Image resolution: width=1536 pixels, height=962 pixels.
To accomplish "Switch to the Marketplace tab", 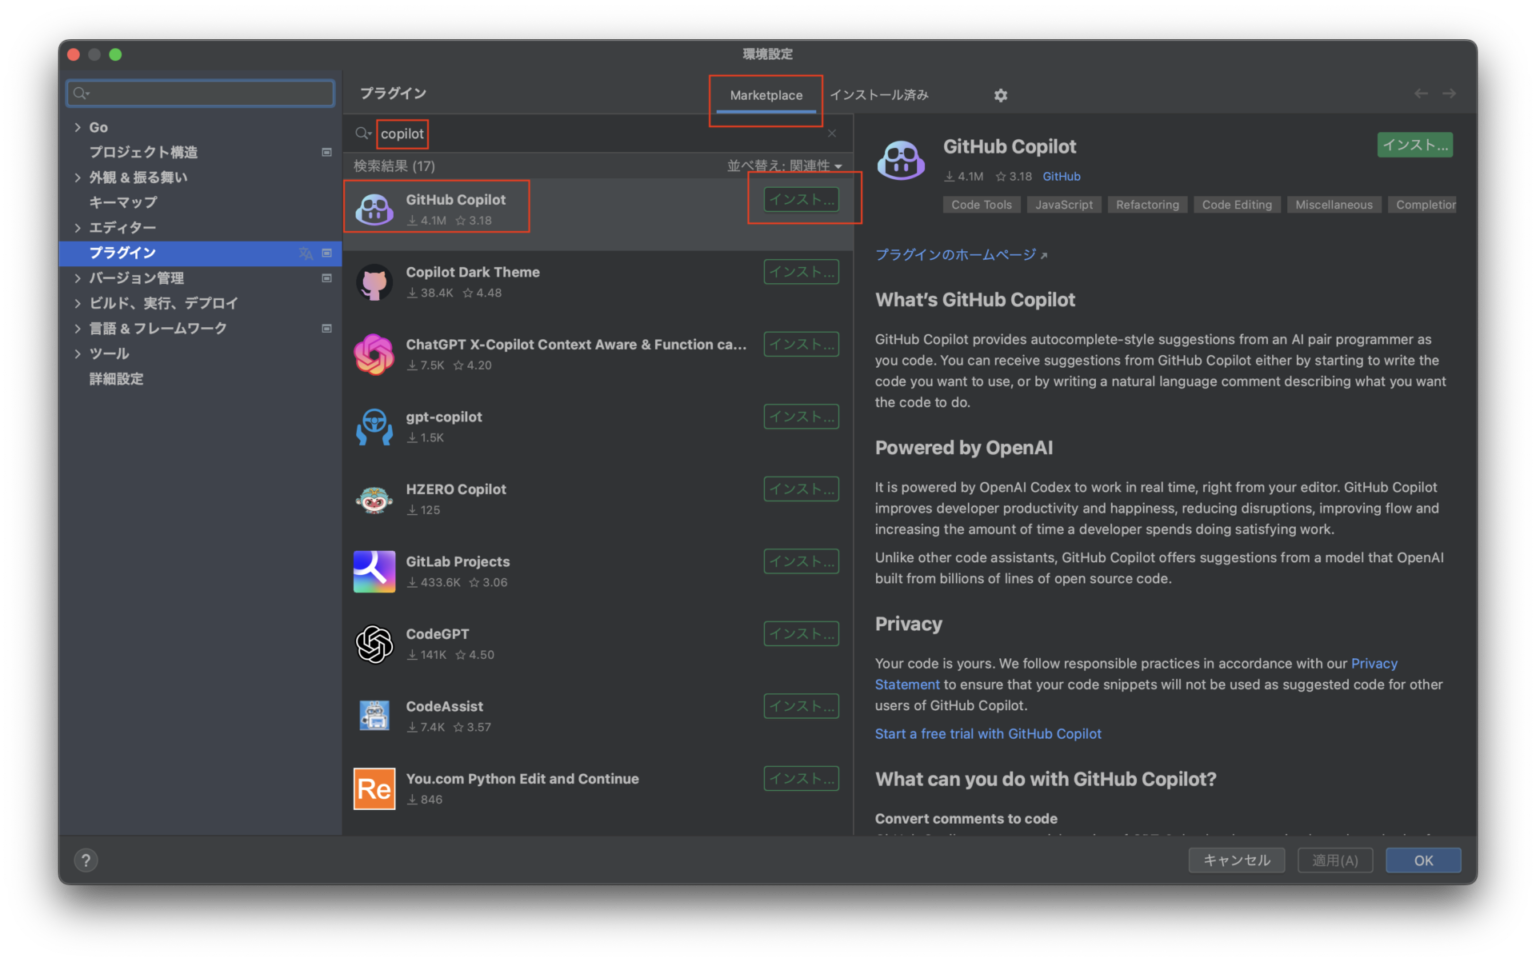I will [x=765, y=95].
